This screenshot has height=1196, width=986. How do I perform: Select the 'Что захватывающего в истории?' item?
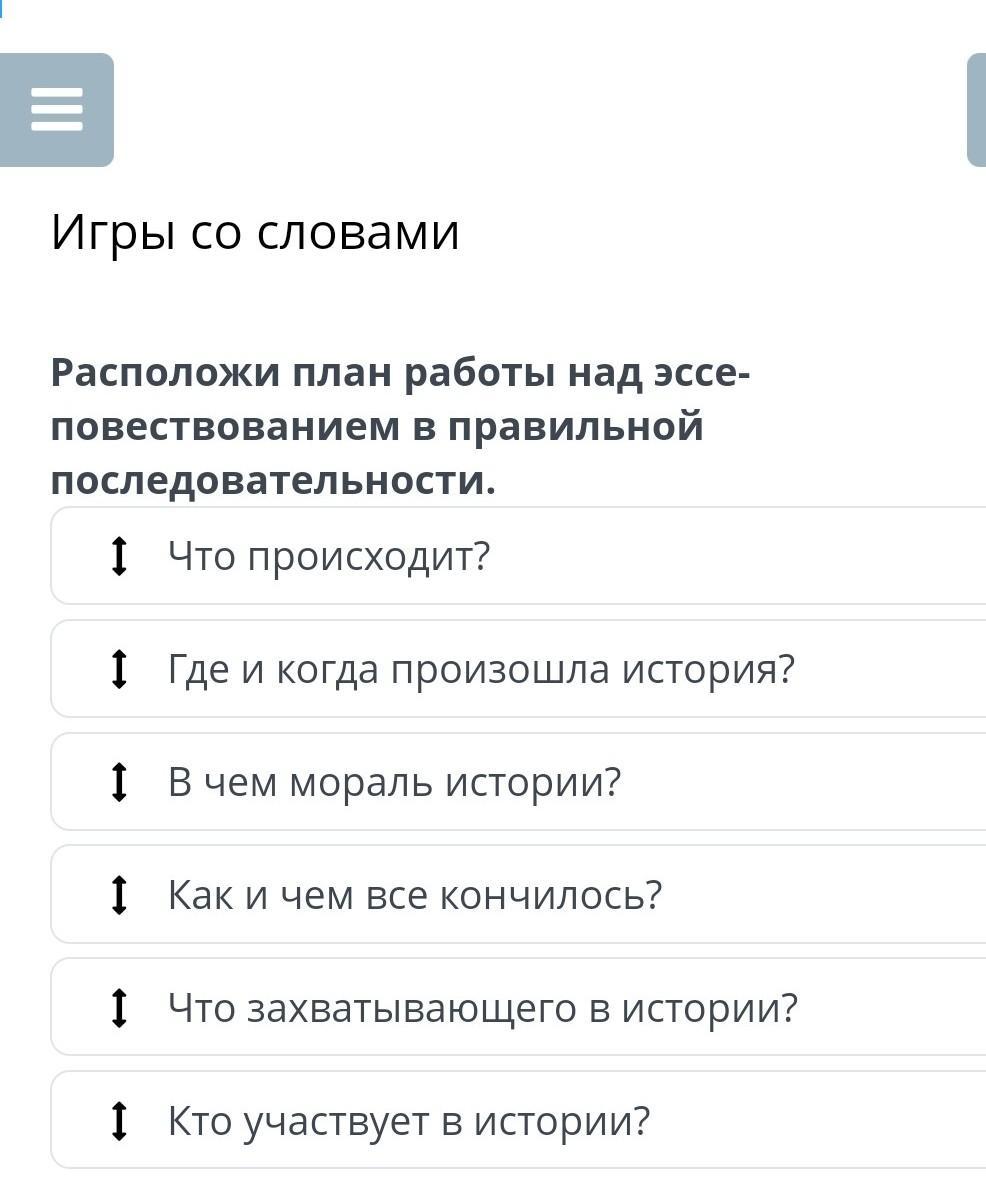click(519, 1008)
